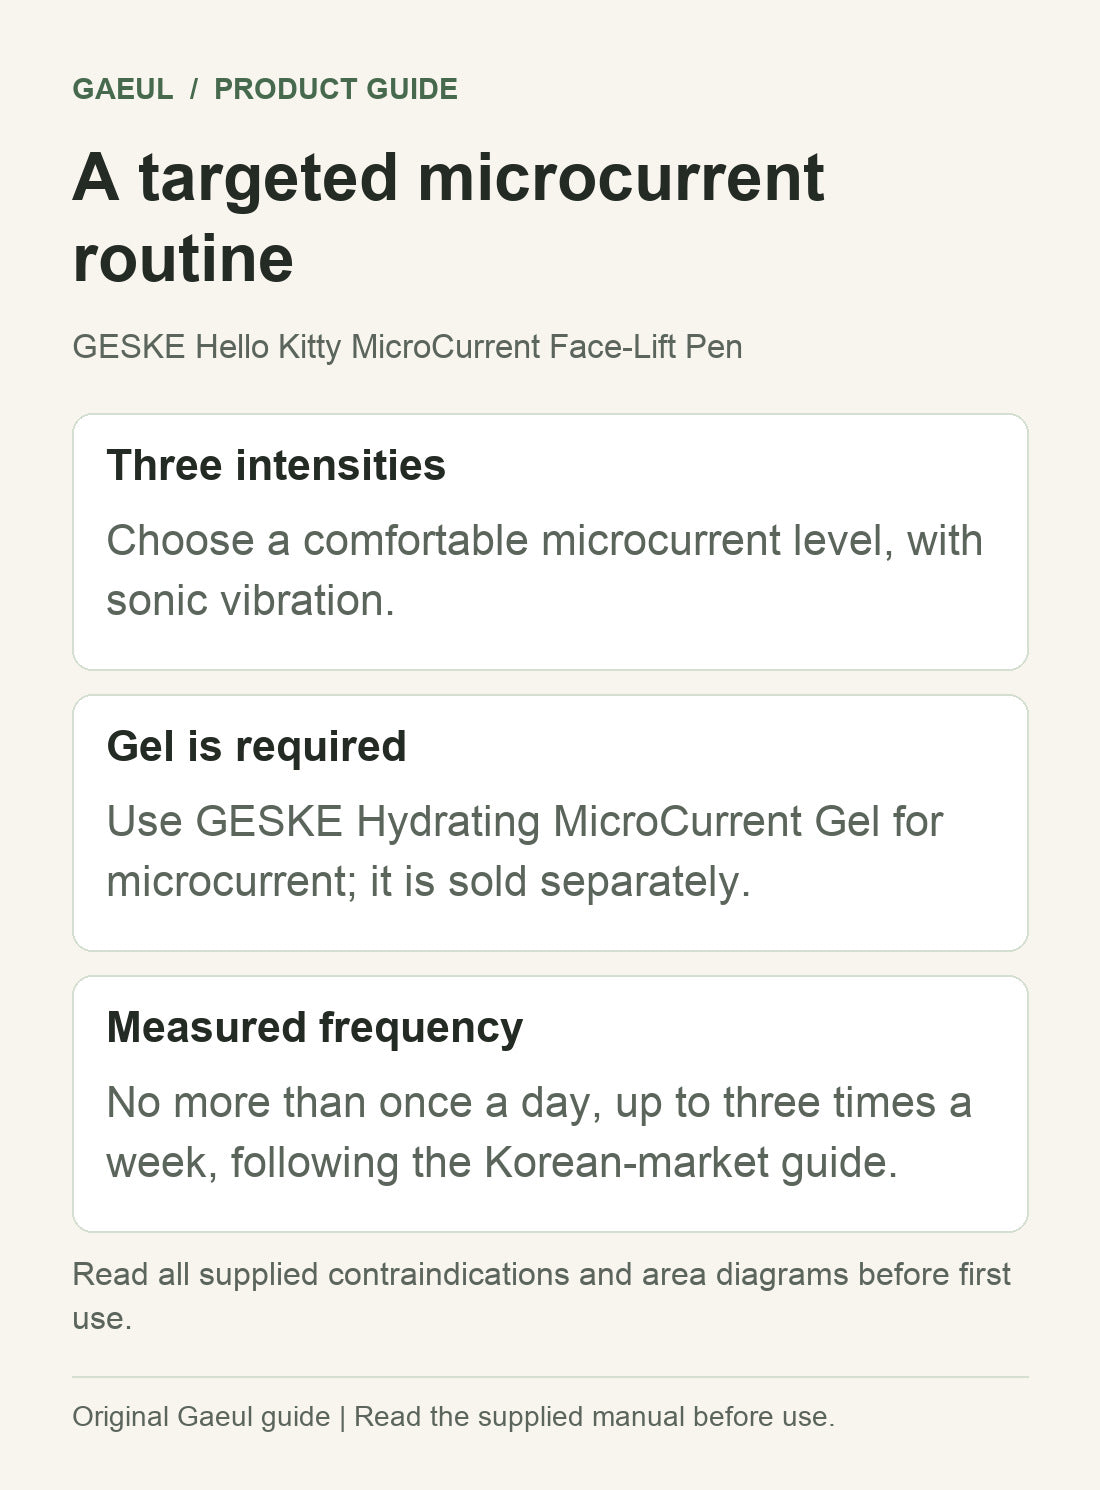
Task: Click the breadcrumb slash separator
Action: [194, 89]
